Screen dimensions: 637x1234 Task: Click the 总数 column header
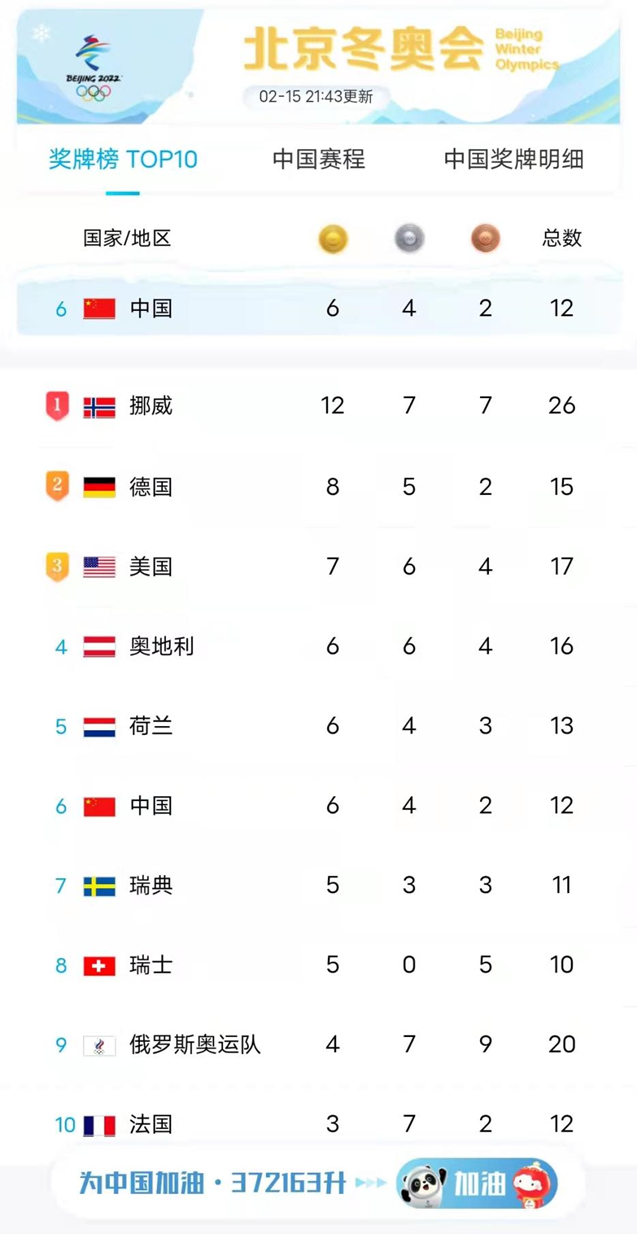[x=562, y=239]
